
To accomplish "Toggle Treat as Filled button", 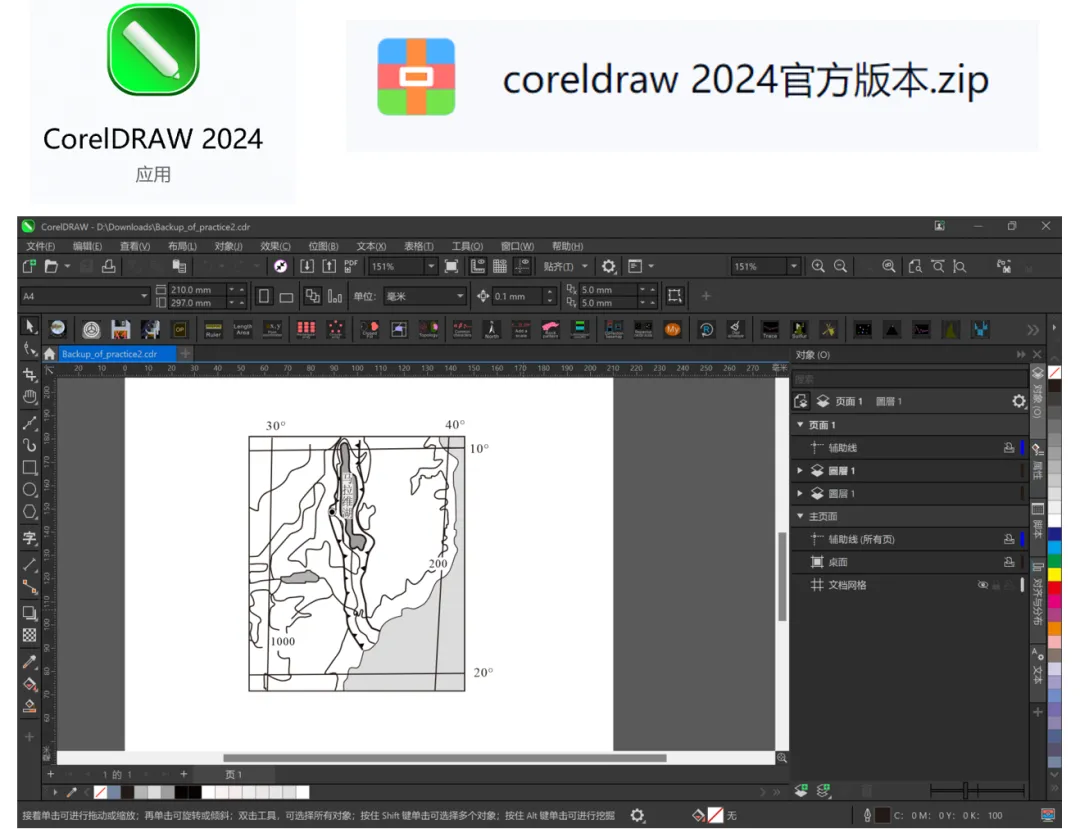I will pyautogui.click(x=674, y=296).
